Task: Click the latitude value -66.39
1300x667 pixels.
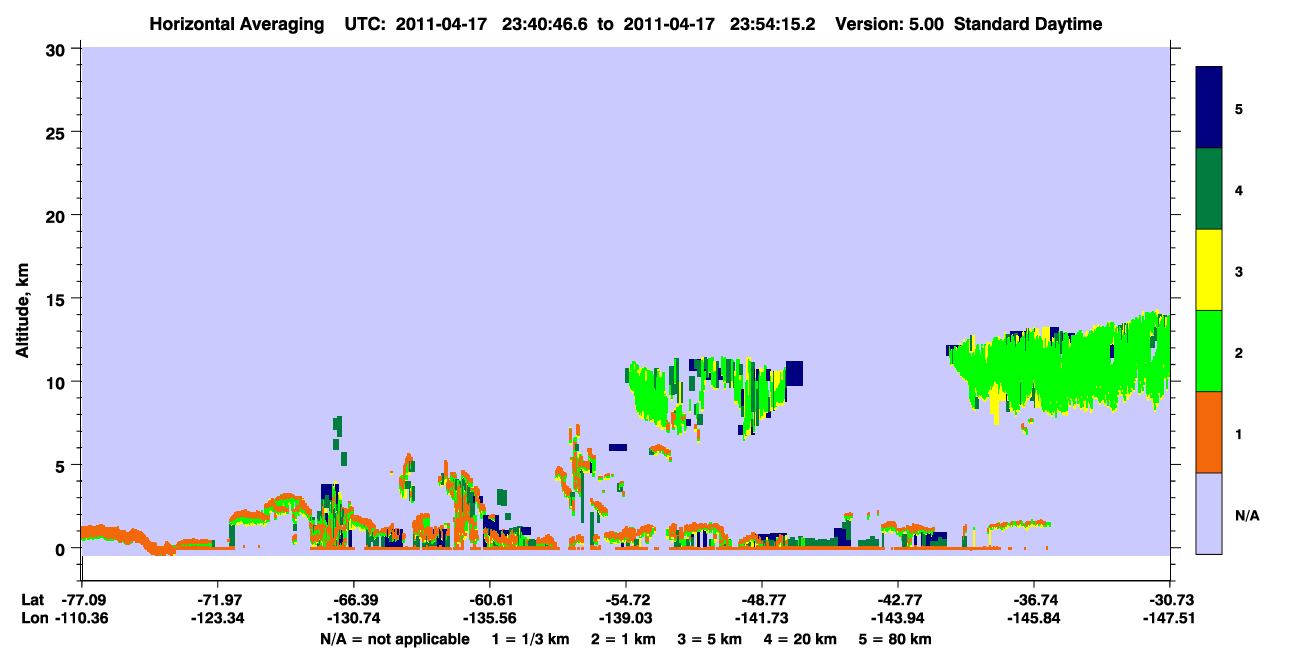Action: (x=353, y=600)
